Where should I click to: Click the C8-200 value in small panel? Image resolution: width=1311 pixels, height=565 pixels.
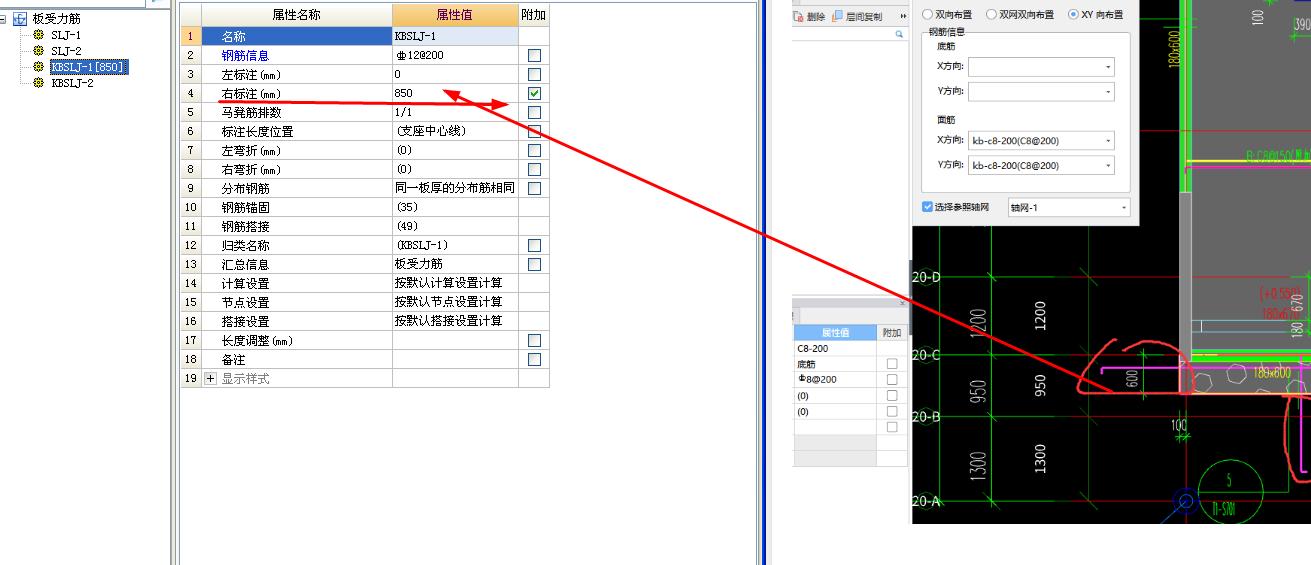835,349
